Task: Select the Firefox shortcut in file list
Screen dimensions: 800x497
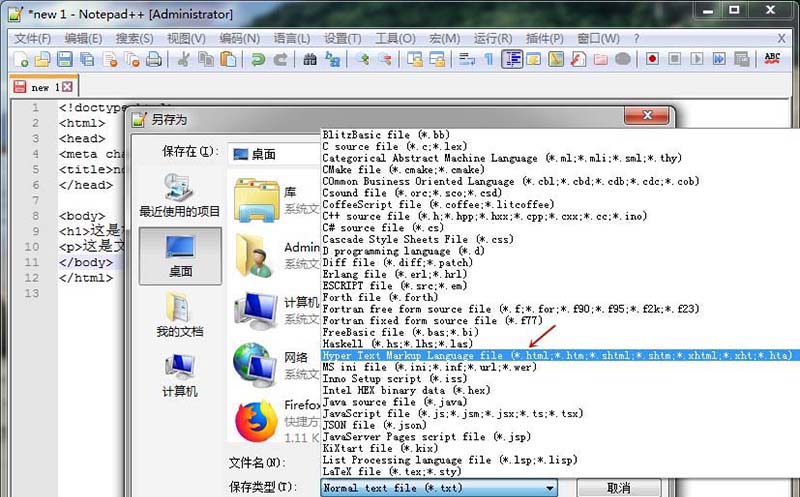Action: (276, 420)
